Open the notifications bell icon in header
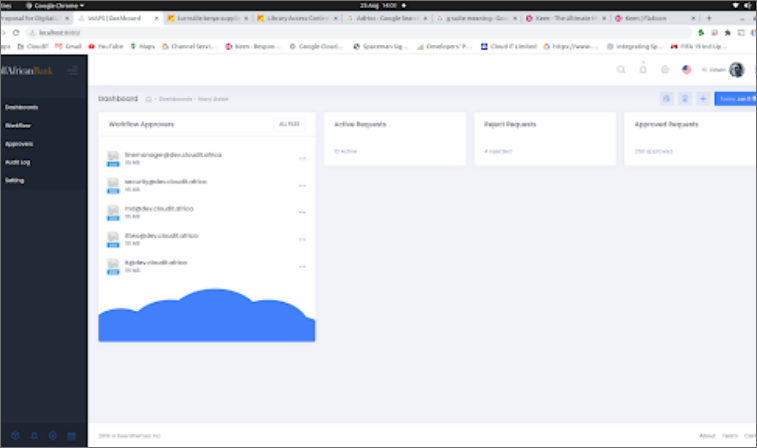Screen dimensions: 757x448 click(643, 70)
